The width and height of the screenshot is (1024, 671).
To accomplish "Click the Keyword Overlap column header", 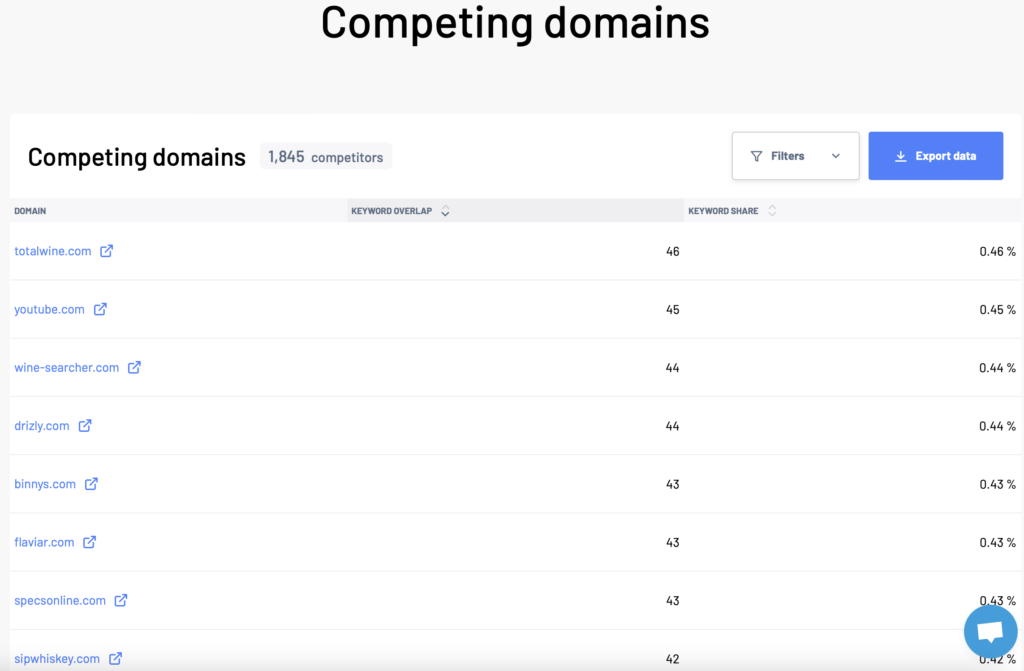I will (515, 211).
